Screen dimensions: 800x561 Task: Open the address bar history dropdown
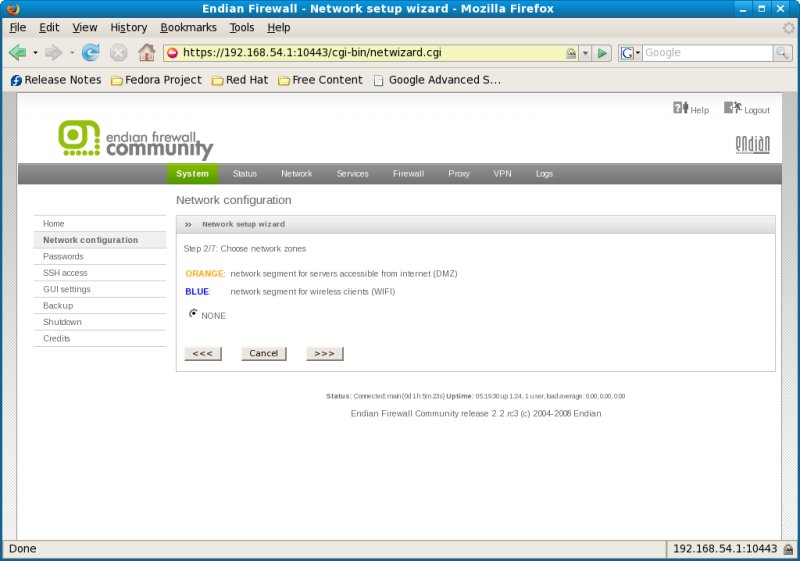tap(585, 53)
